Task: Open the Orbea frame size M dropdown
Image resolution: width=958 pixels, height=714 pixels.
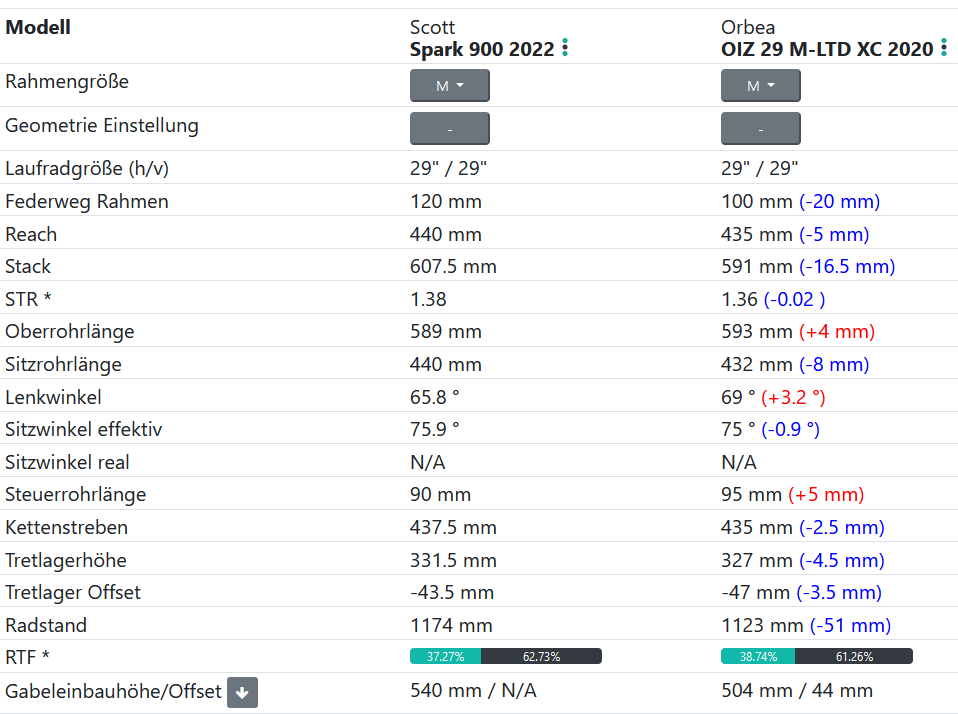Action: pos(760,86)
